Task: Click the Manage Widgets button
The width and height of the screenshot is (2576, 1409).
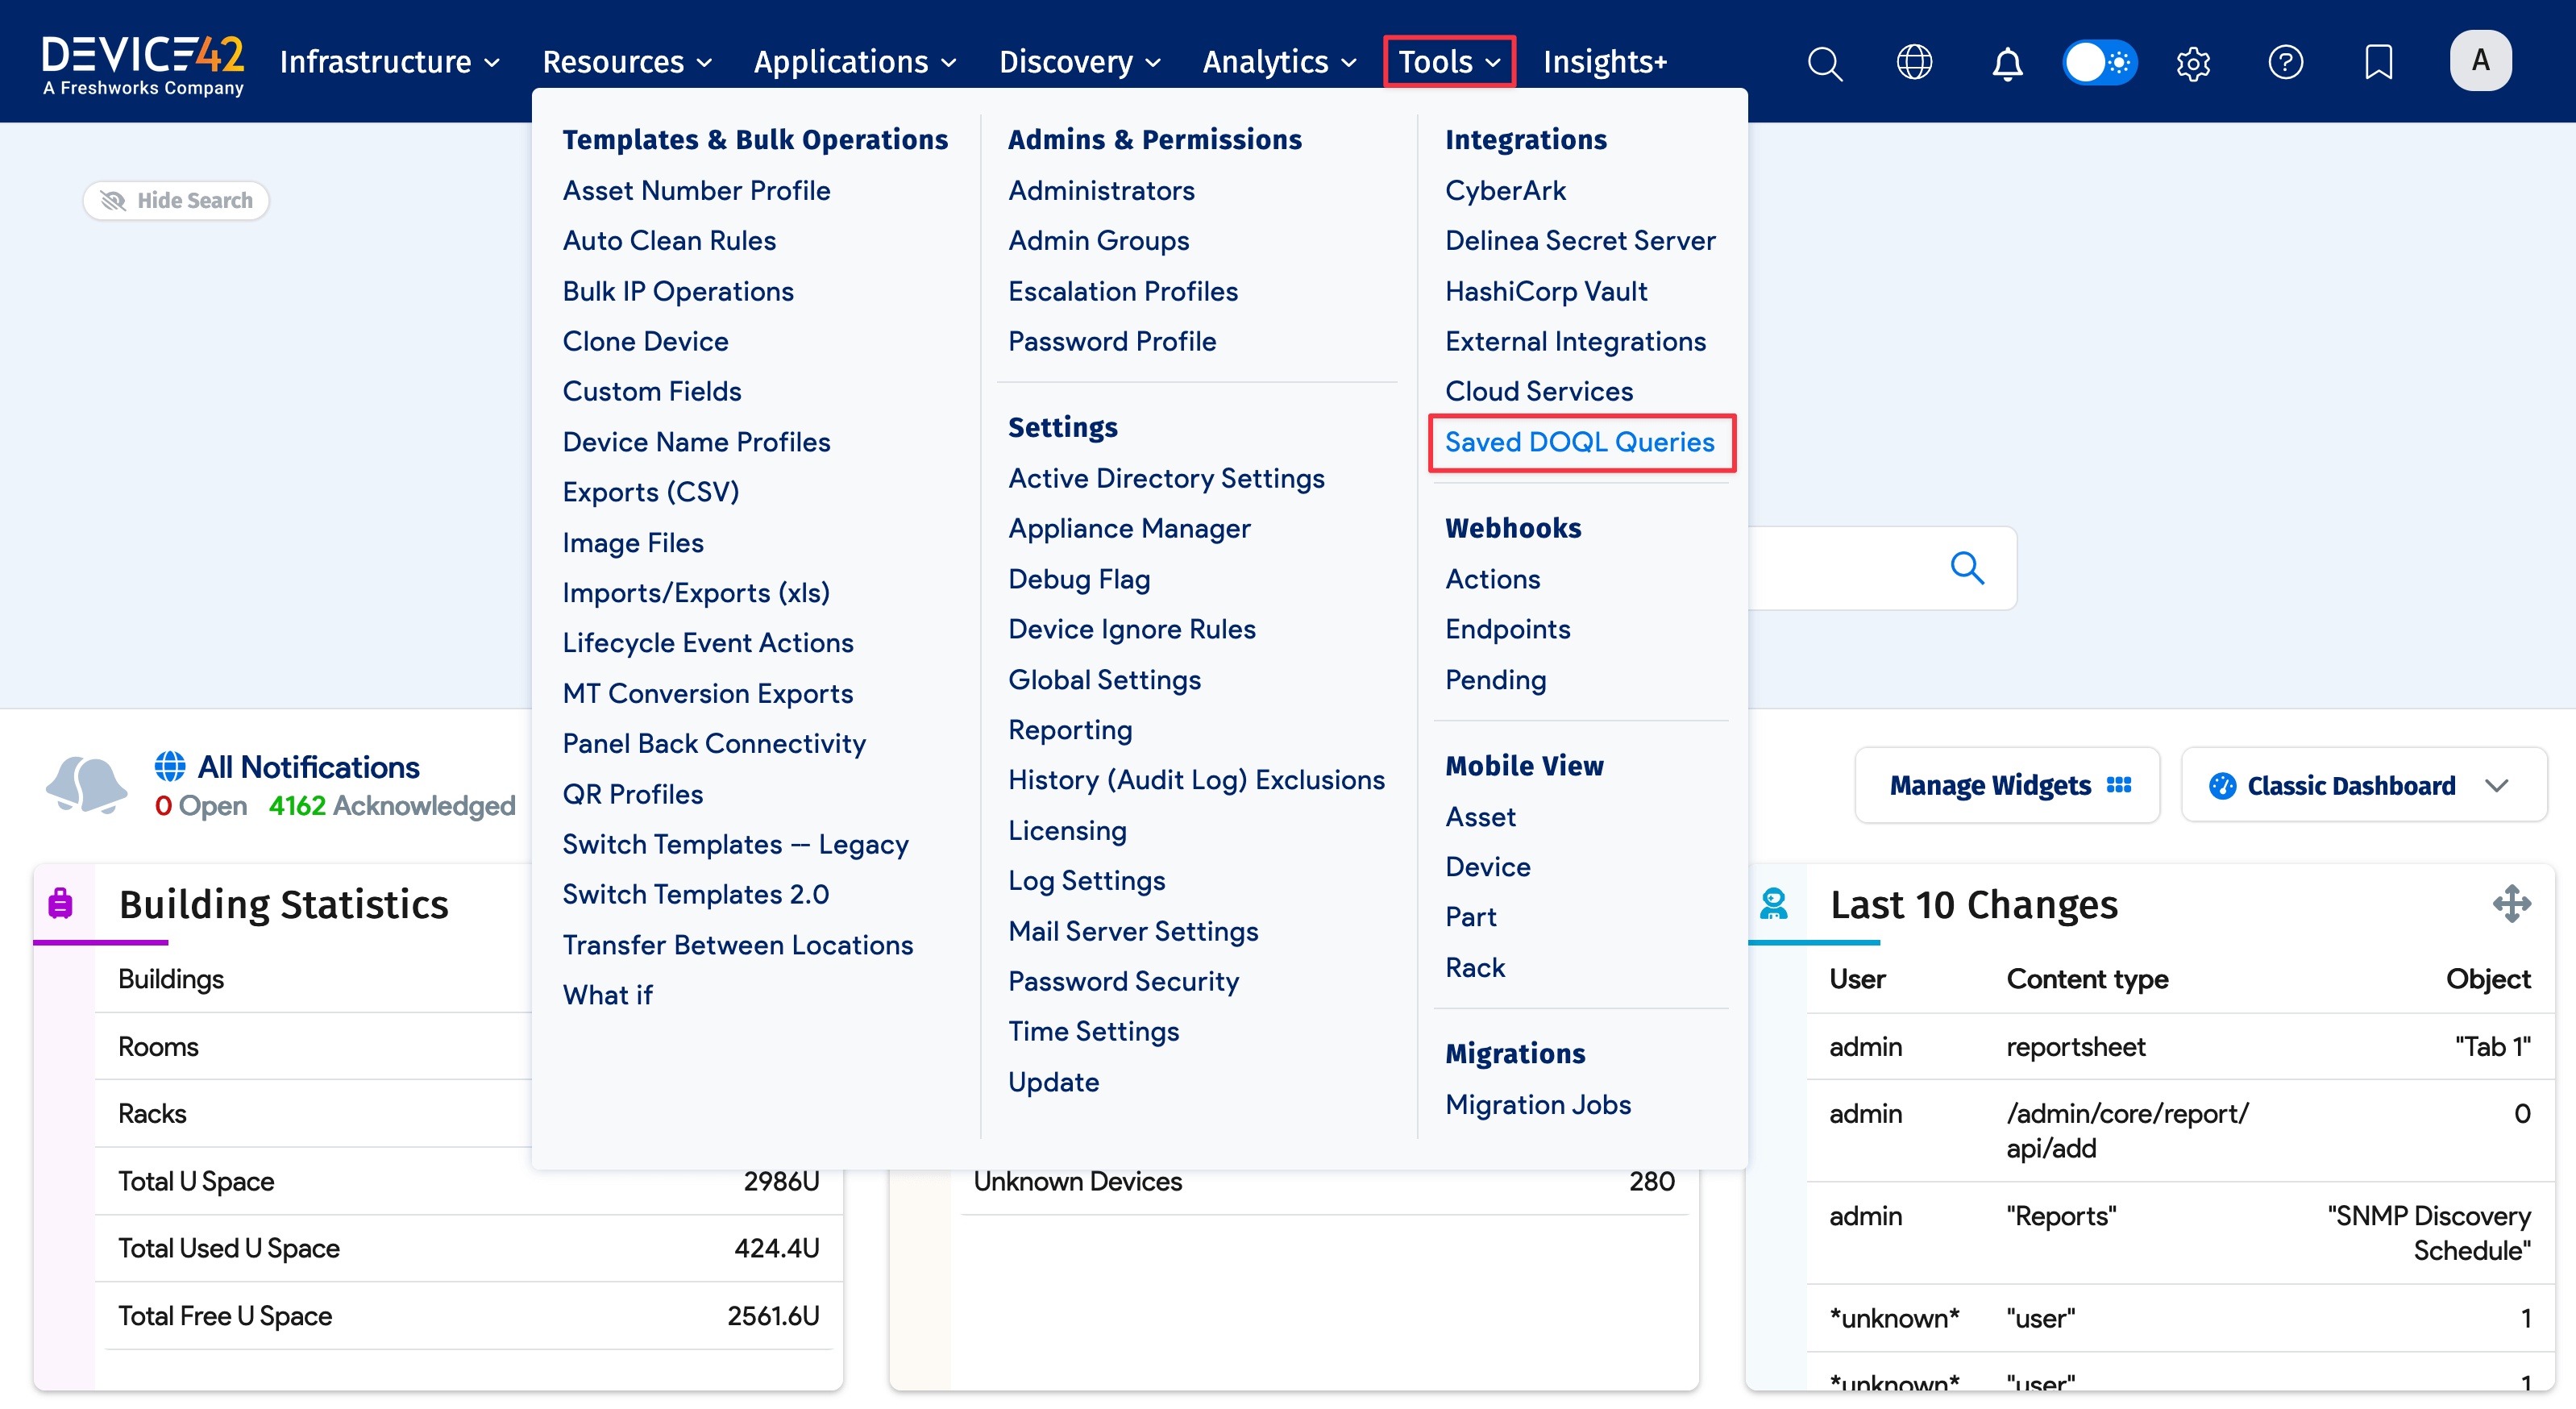Action: [2007, 785]
